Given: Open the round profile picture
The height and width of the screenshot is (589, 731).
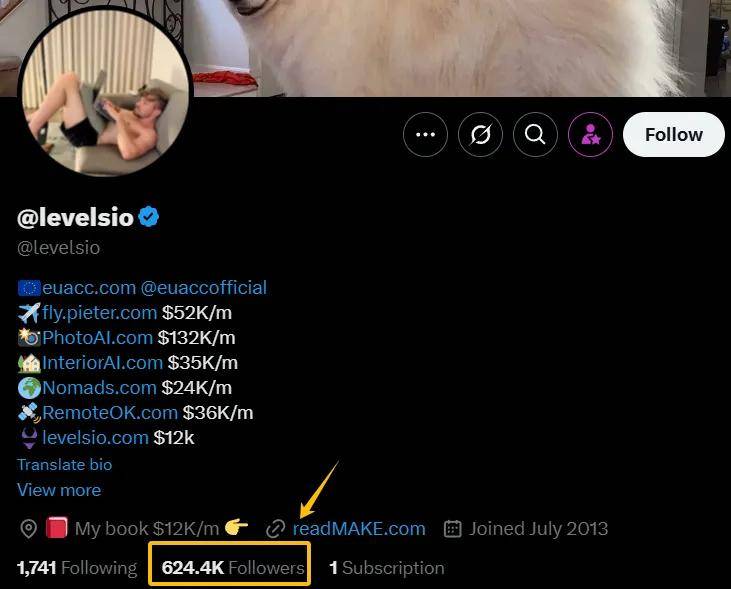Looking at the screenshot, I should point(105,92).
